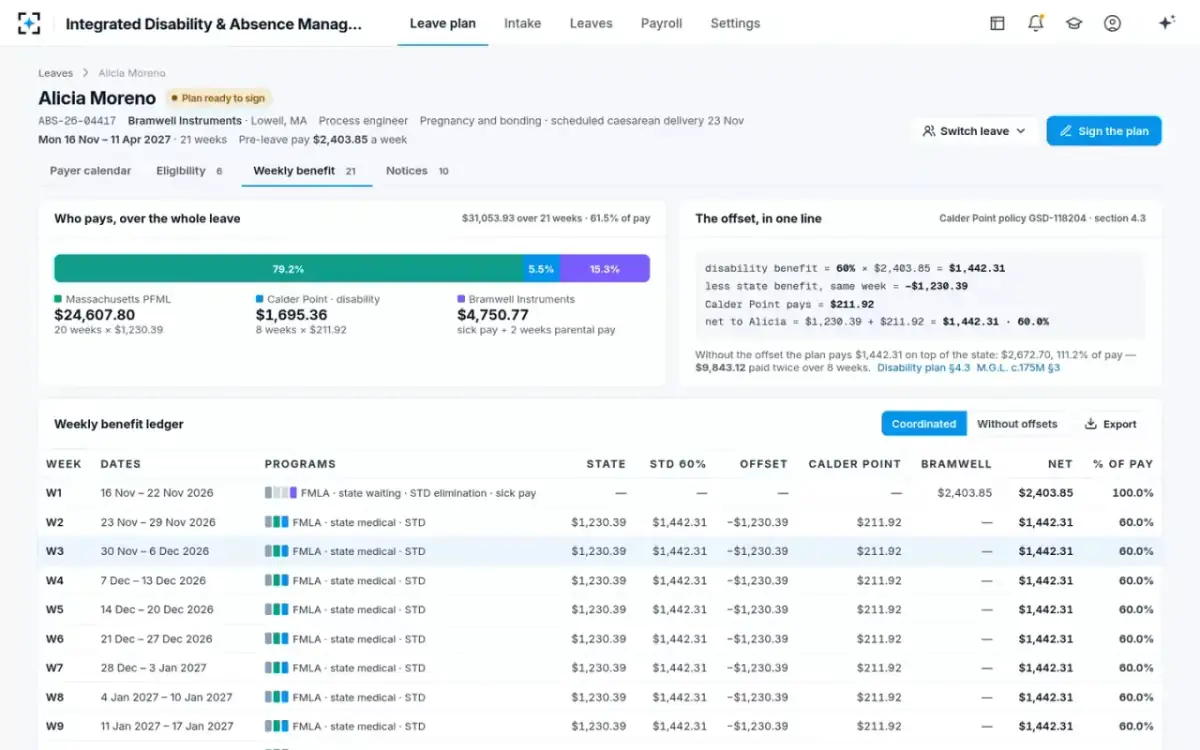Click the $2,403.85 Bramwell cell in row W1
Viewport: 1200px width, 750px height.
(965, 493)
